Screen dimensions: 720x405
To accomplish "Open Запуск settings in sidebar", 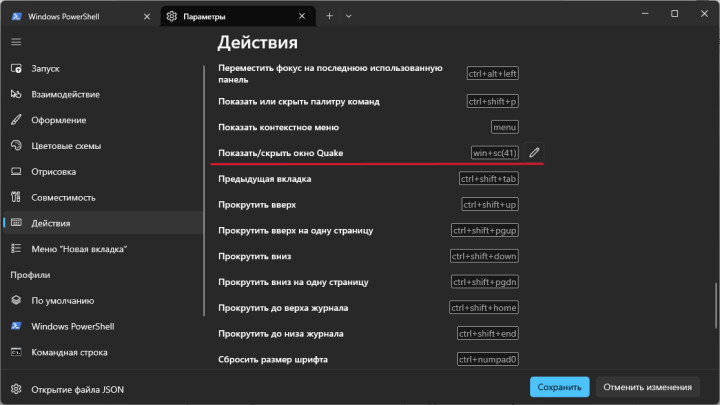I will point(46,68).
